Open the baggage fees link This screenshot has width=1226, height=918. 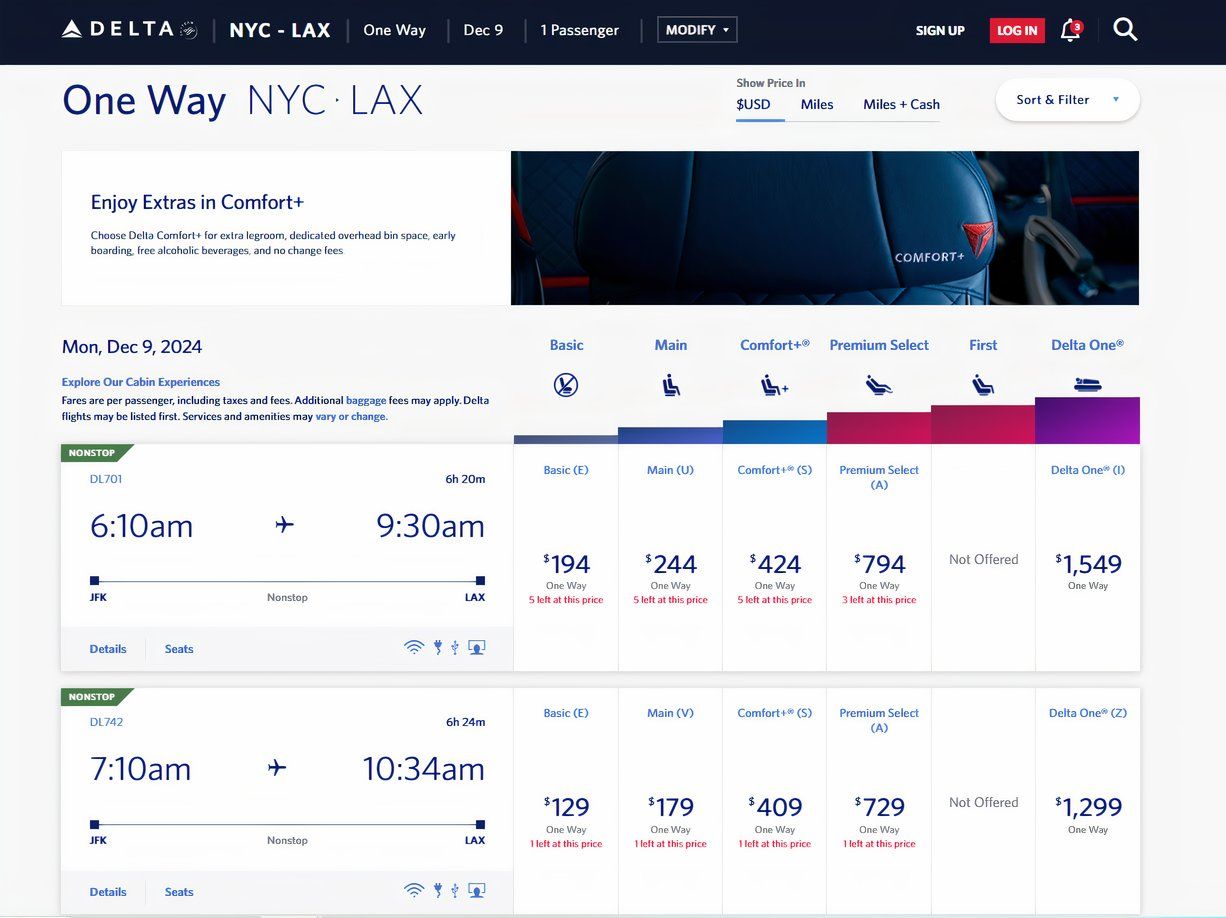tap(366, 400)
